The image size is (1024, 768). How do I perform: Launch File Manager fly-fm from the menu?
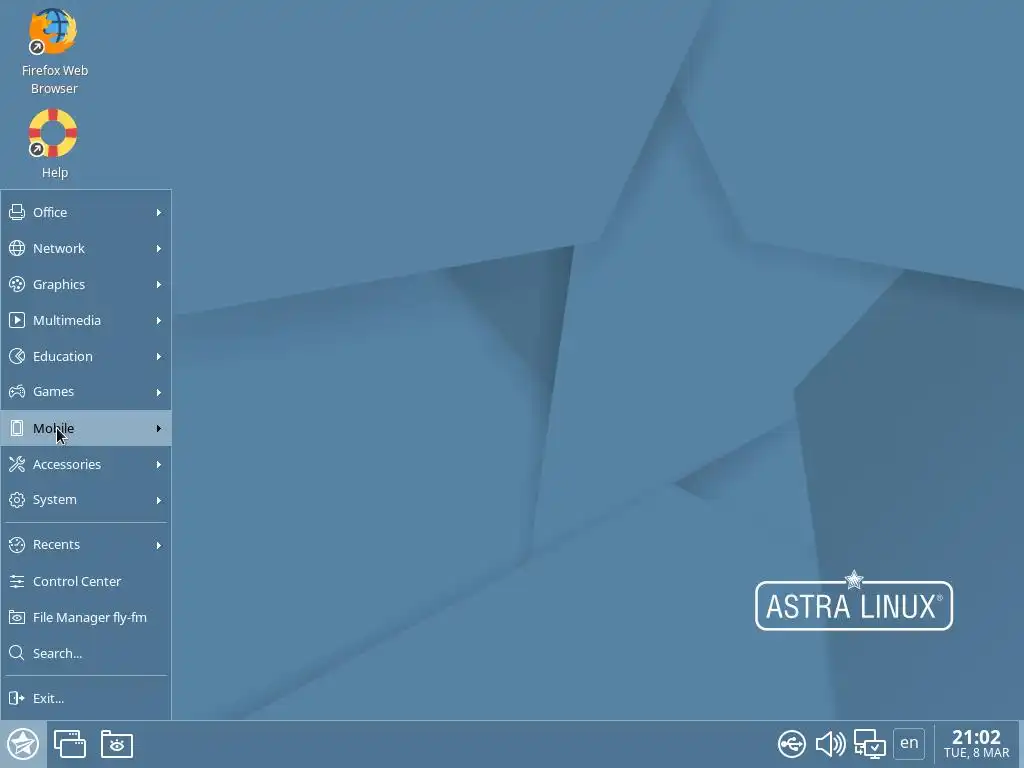tap(86, 617)
